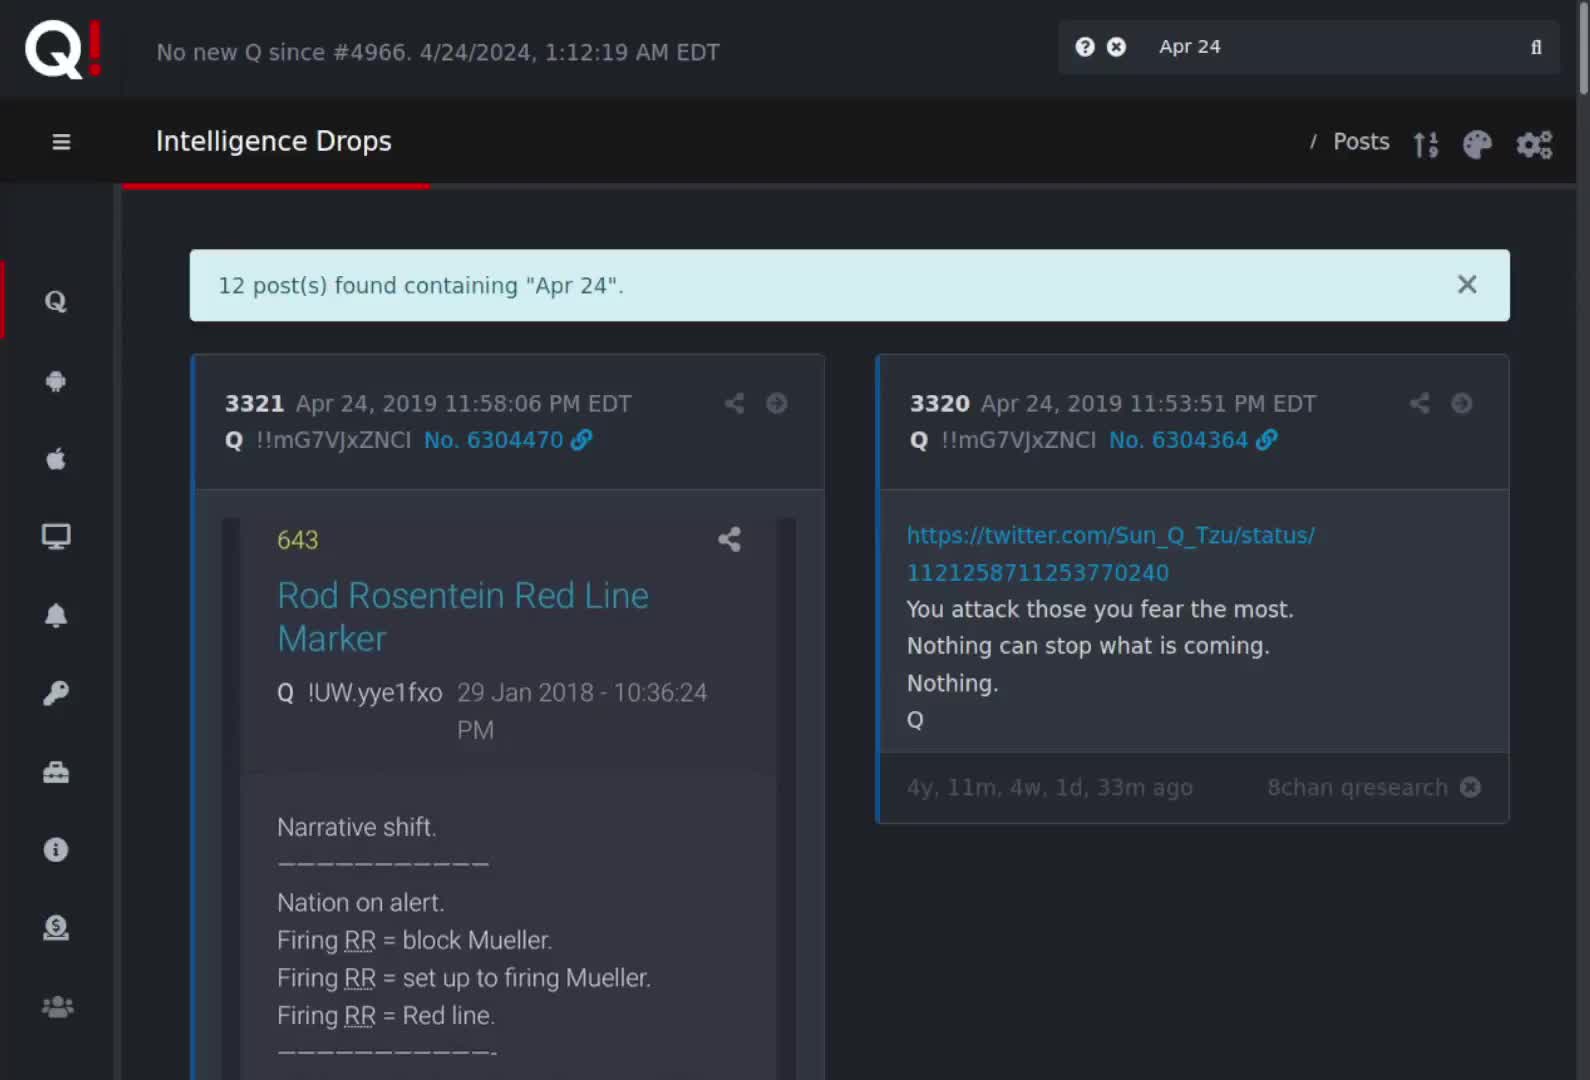Click the Apple icon in sidebar
Screen dimensions: 1590x1080
[x=56, y=459]
